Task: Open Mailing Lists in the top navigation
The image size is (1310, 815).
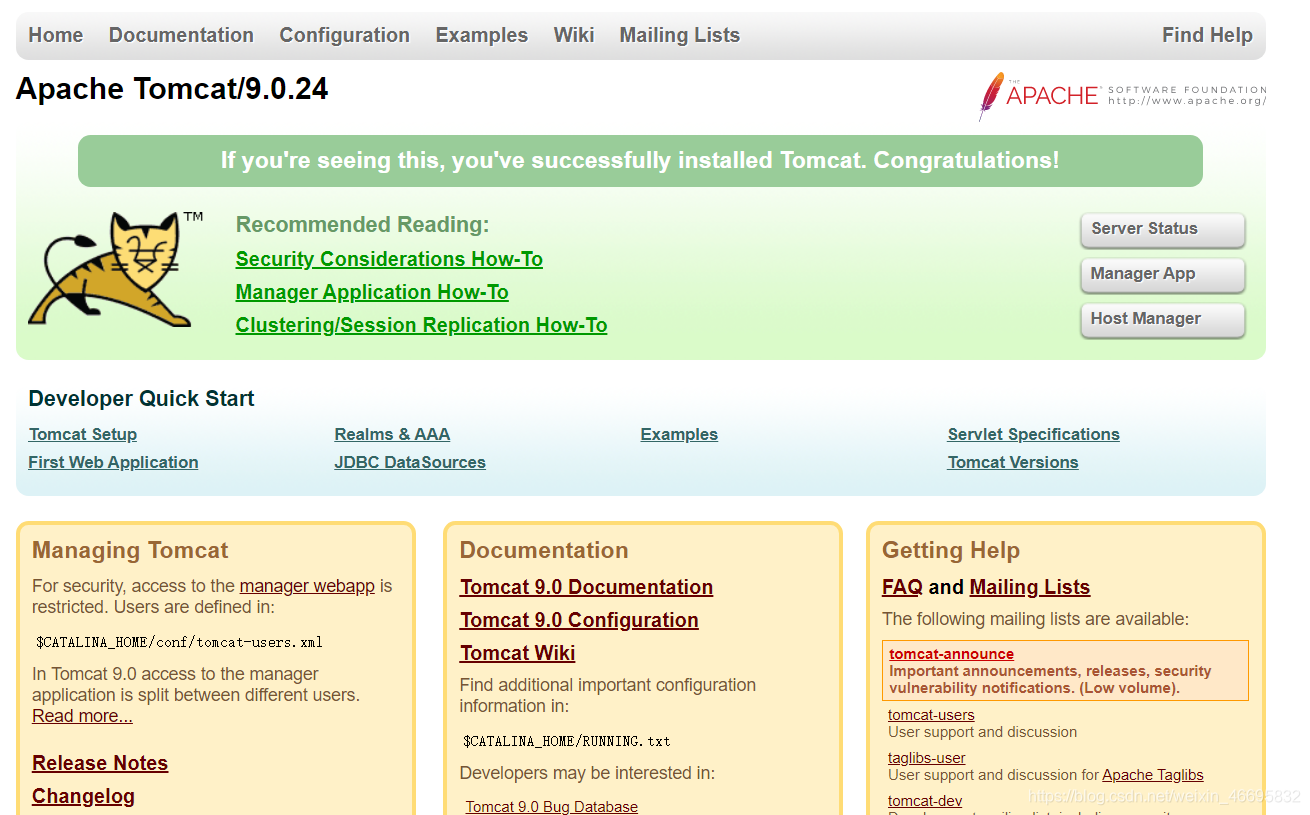Action: [x=680, y=35]
